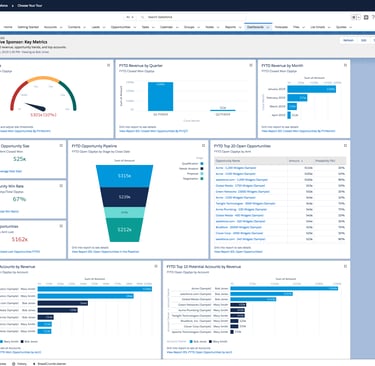Click the search magnifier icon
Viewport: 375px width, 366px height.
coord(143,17)
